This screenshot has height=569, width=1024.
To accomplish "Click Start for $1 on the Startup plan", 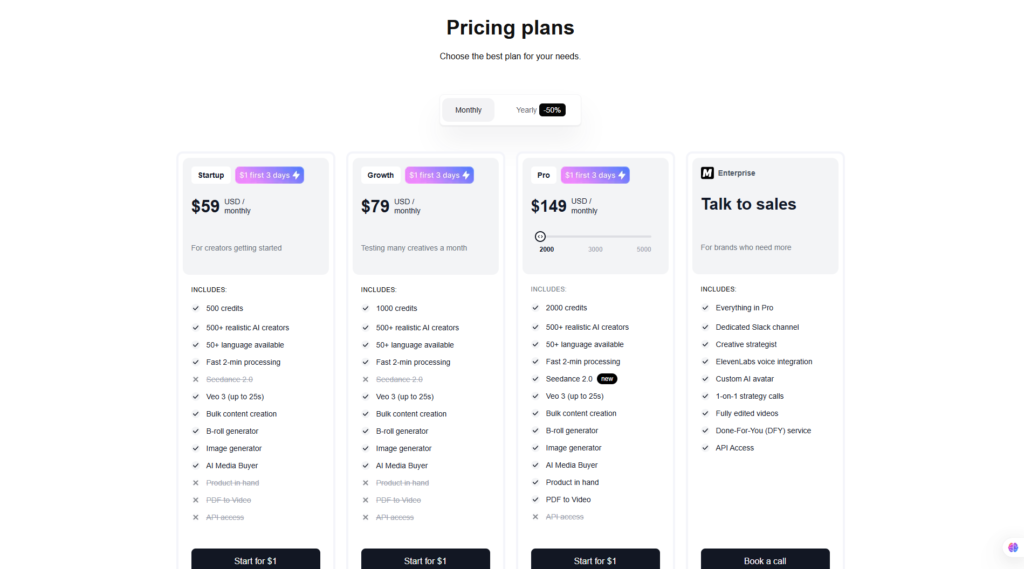I will [x=255, y=560].
